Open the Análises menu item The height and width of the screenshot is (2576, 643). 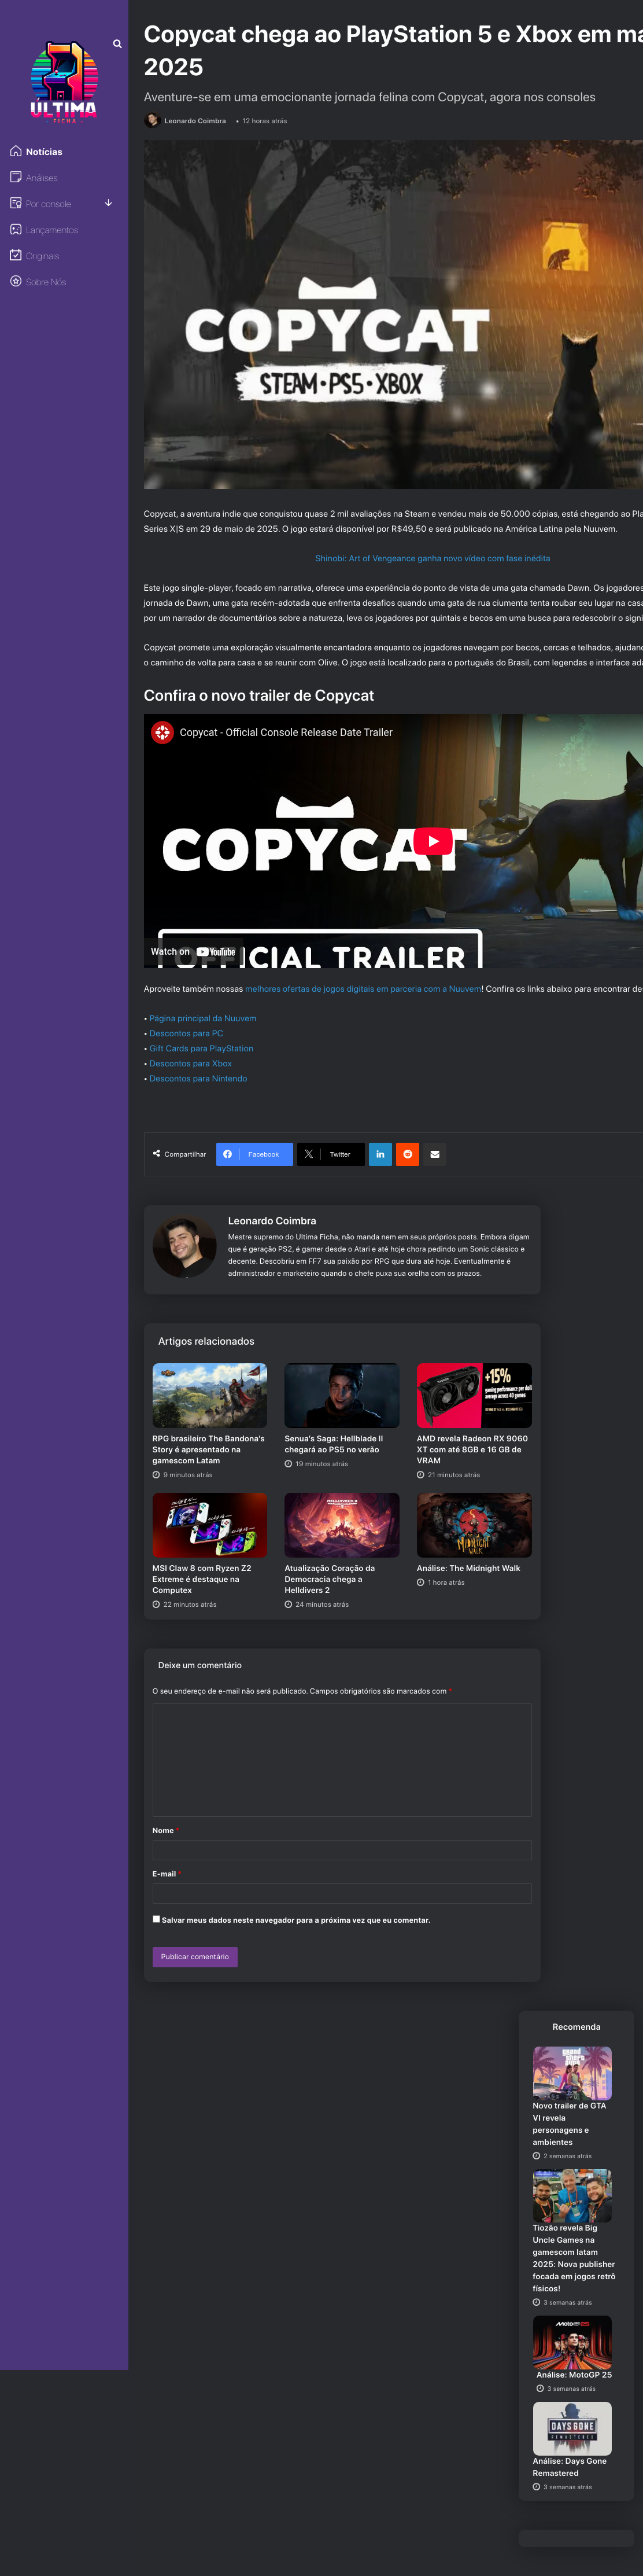[42, 178]
